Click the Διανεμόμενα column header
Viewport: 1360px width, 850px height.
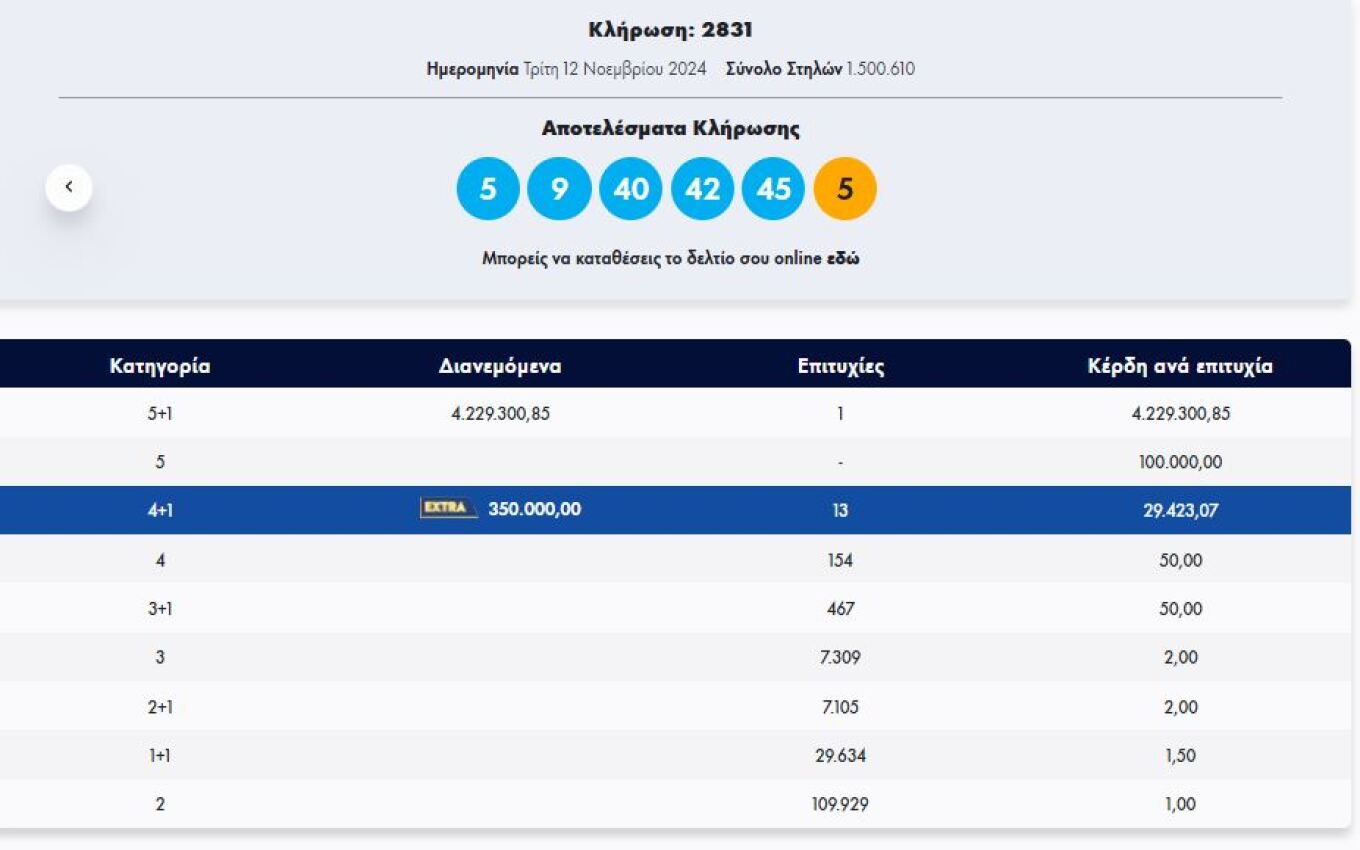pos(500,366)
